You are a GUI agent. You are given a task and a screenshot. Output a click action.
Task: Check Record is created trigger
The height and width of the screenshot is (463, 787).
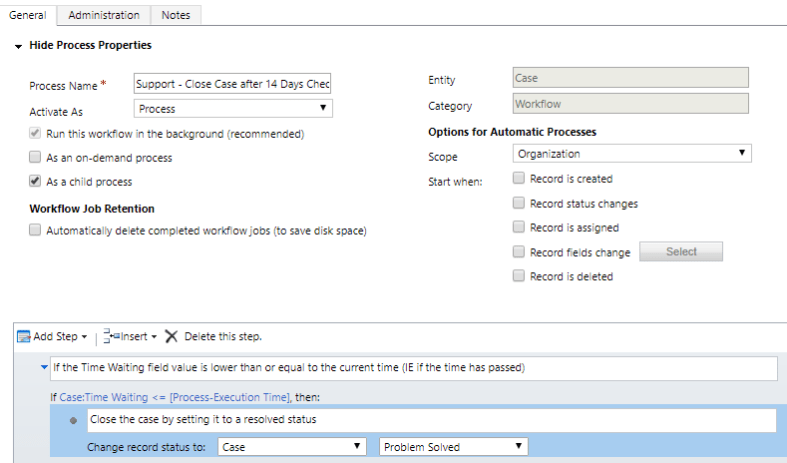519,179
